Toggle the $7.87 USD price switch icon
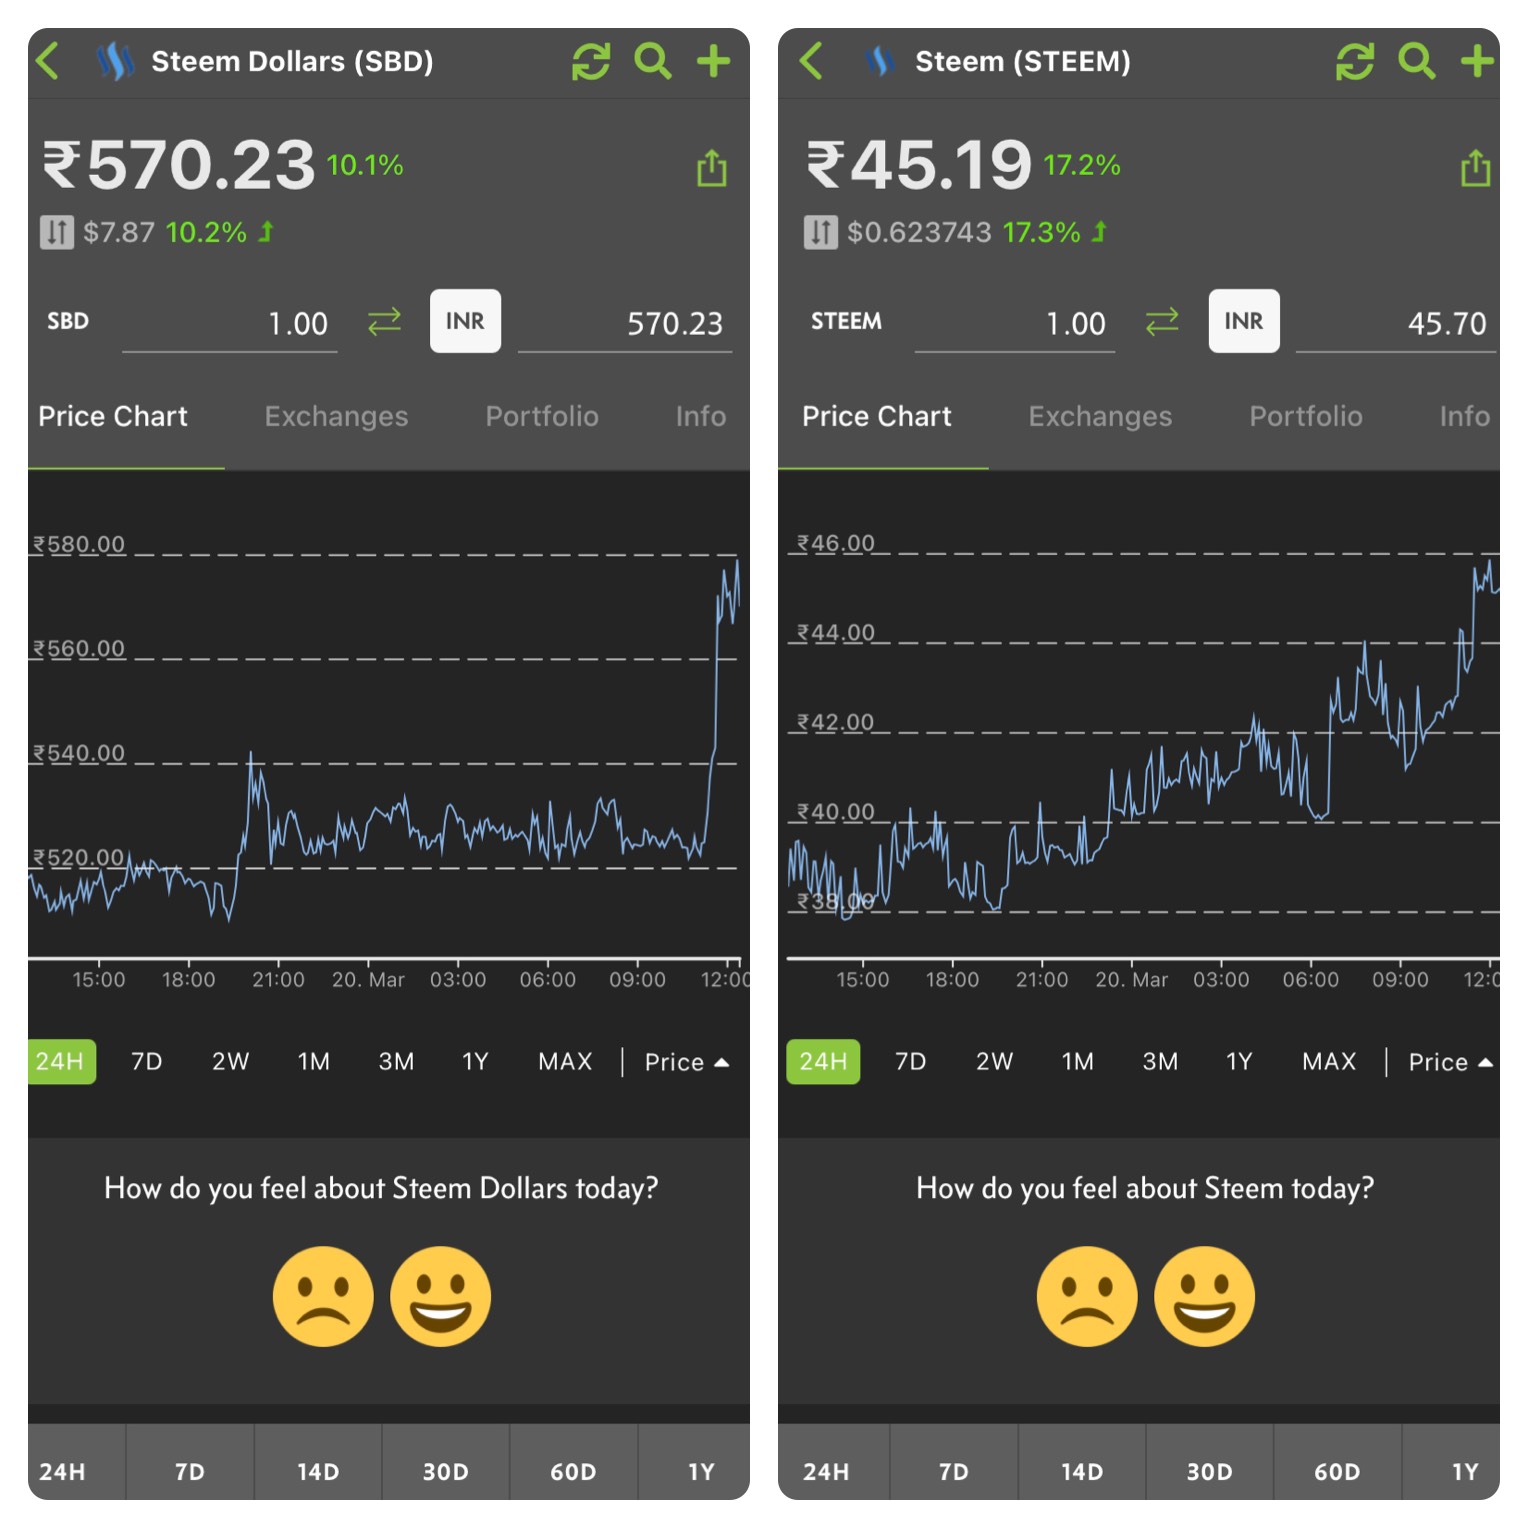The width and height of the screenshot is (1528, 1528). (57, 233)
